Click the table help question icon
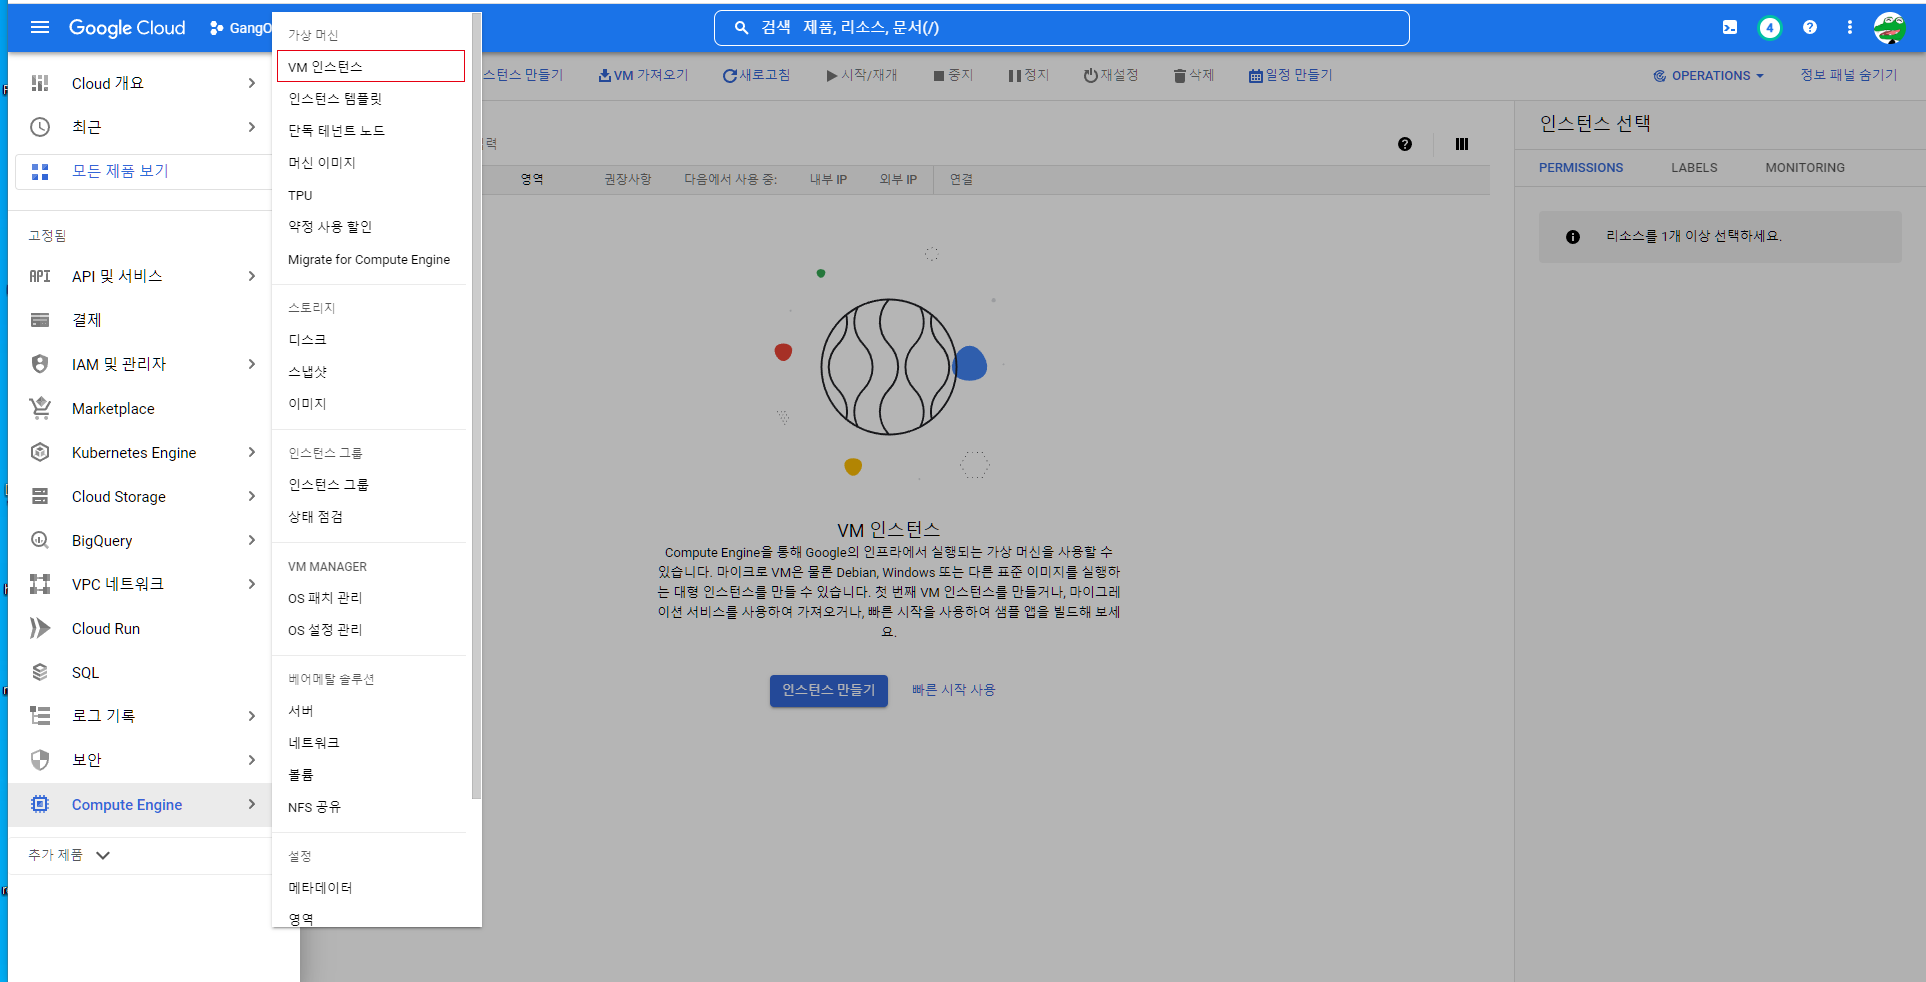1926x982 pixels. 1405,144
